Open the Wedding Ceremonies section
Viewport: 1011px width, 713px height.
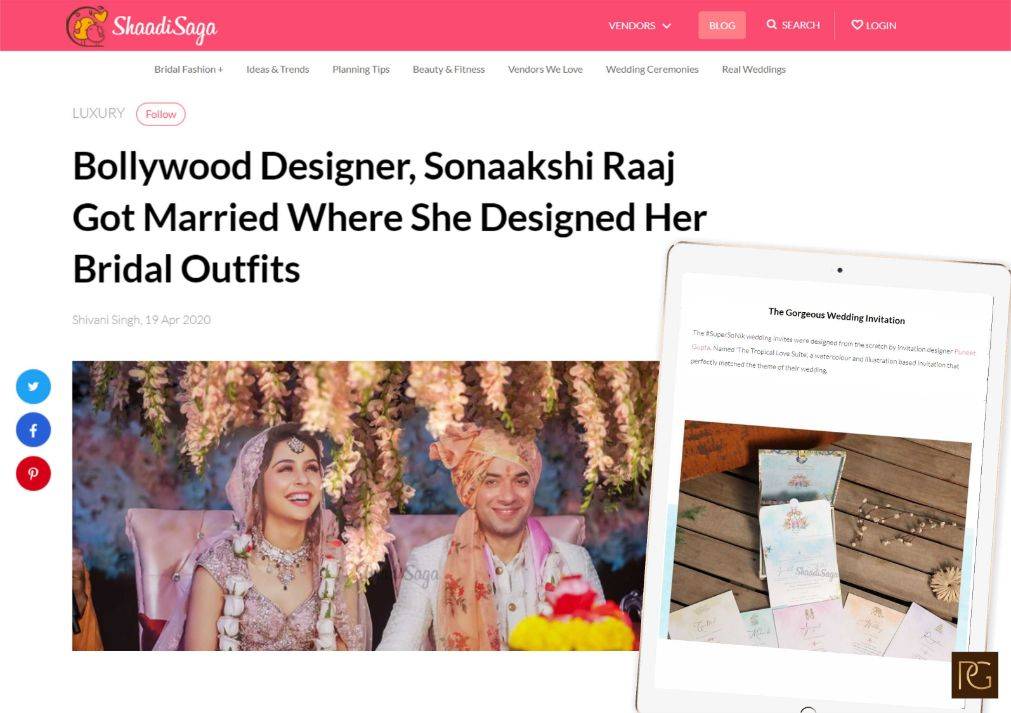pyautogui.click(x=652, y=69)
